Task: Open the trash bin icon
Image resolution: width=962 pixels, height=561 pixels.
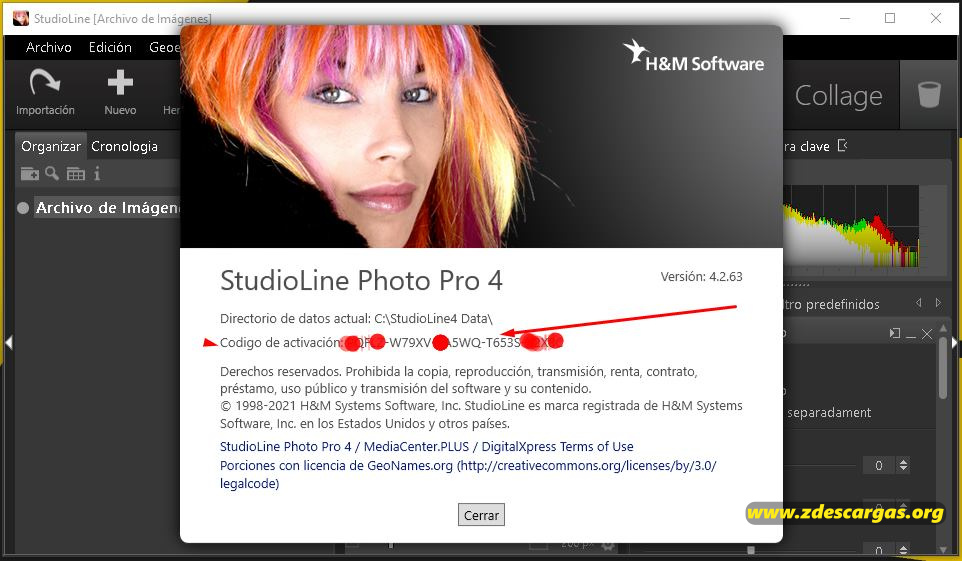Action: click(929, 95)
